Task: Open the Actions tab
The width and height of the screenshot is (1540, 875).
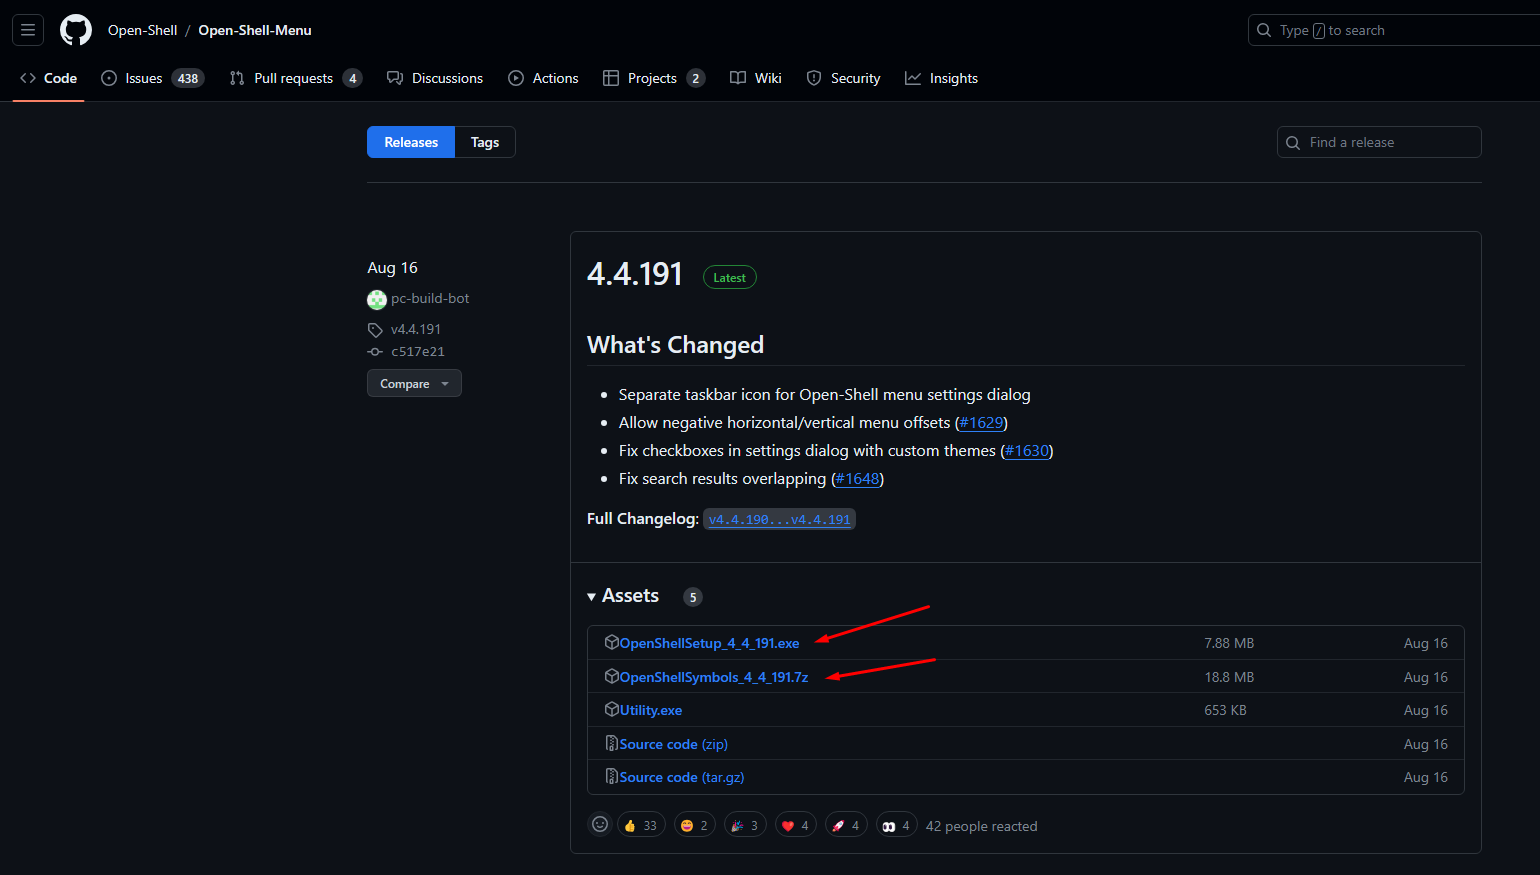Action: click(x=543, y=78)
